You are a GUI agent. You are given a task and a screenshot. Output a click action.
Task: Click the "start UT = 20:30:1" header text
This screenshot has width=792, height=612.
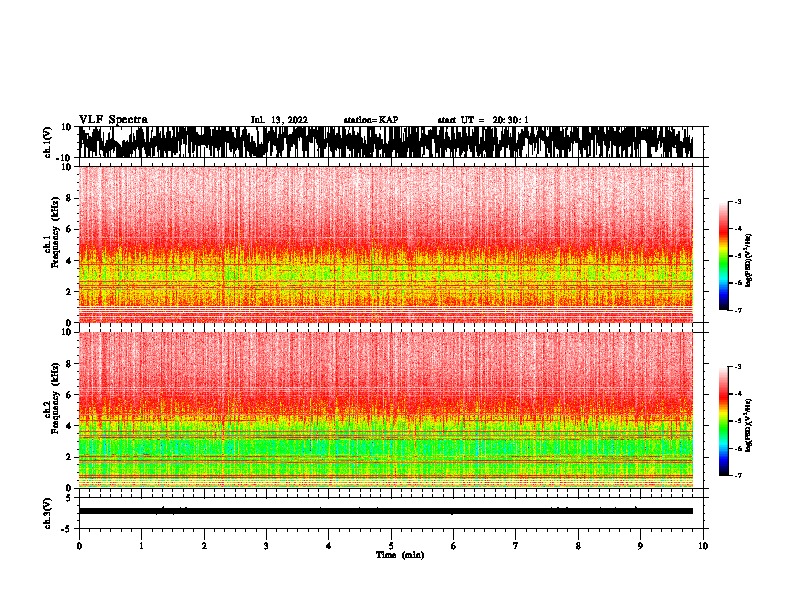point(483,120)
